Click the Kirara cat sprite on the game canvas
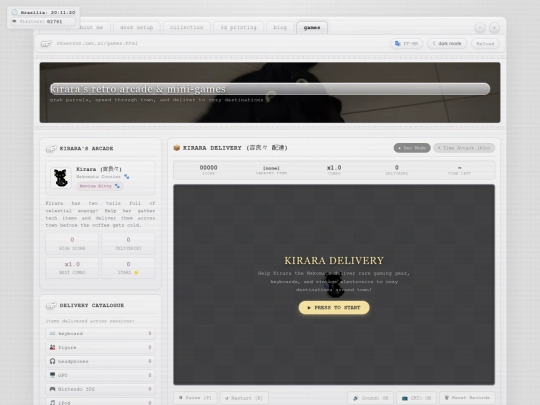Viewport: 540px width, 405px height. tap(333, 284)
